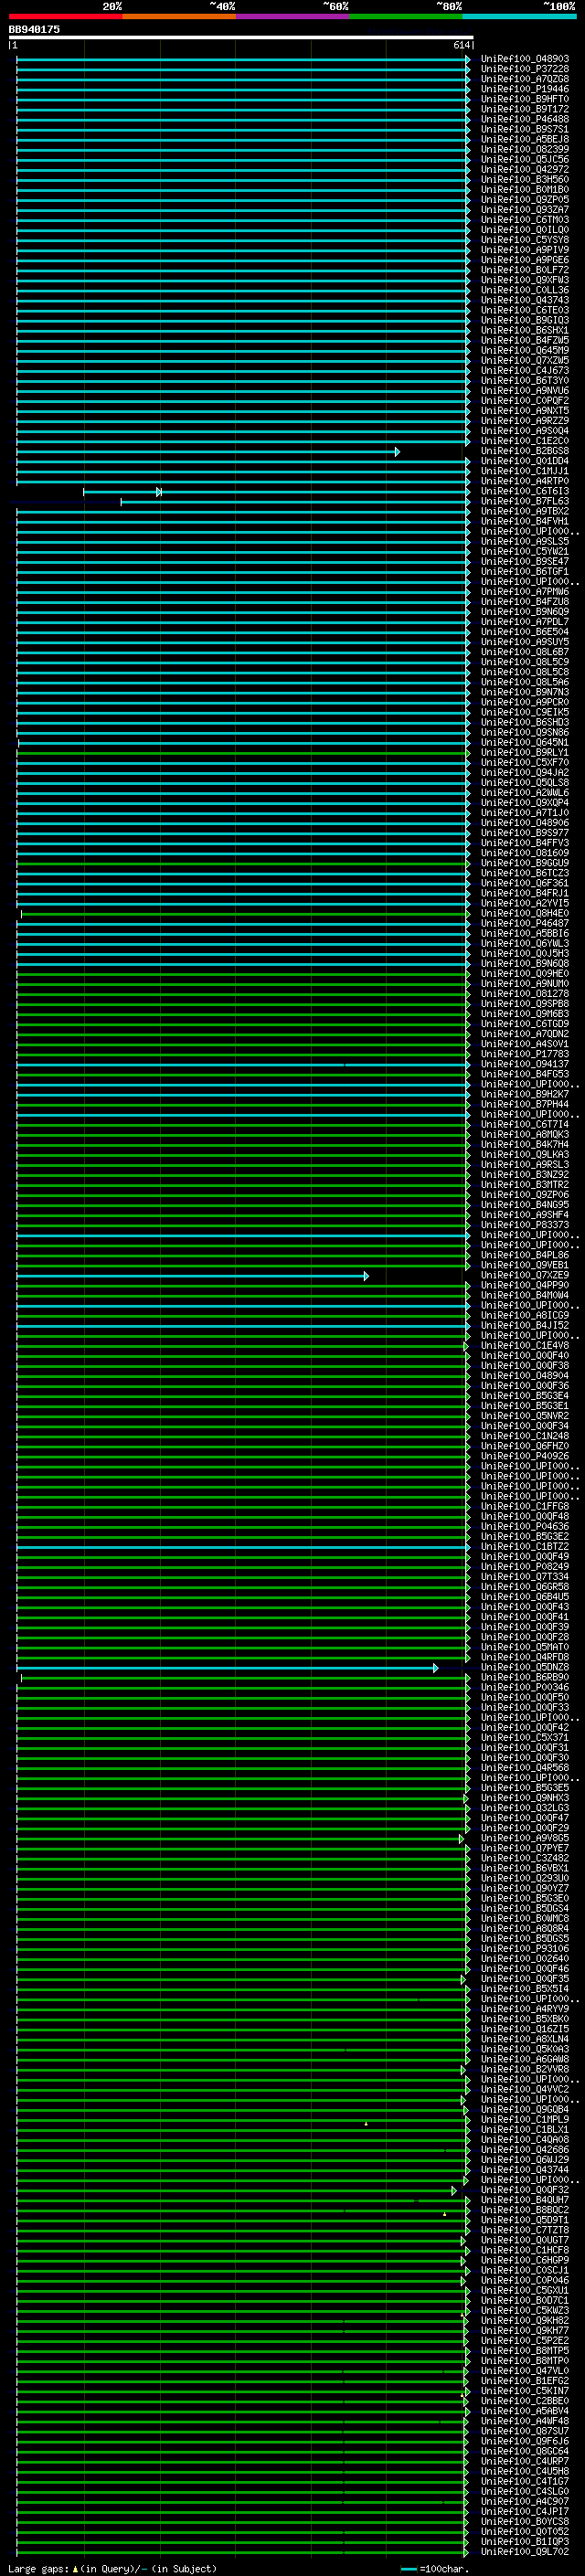
Task: Click the purple ~60% identity legend segment
Action: 293,16
